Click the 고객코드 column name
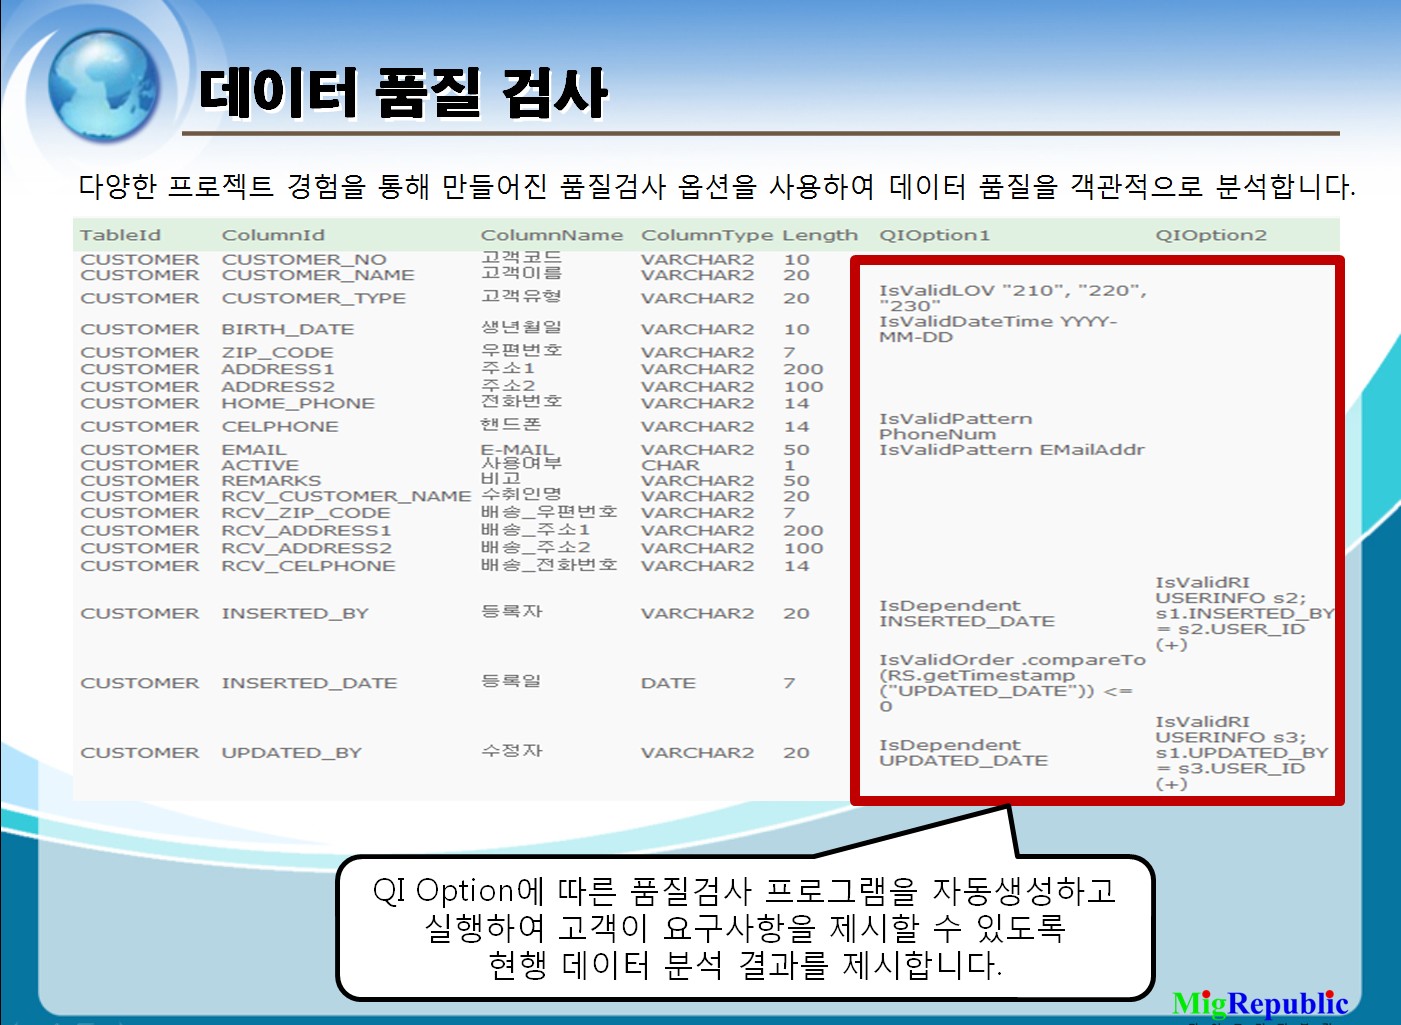The height and width of the screenshot is (1025, 1401). (x=521, y=257)
